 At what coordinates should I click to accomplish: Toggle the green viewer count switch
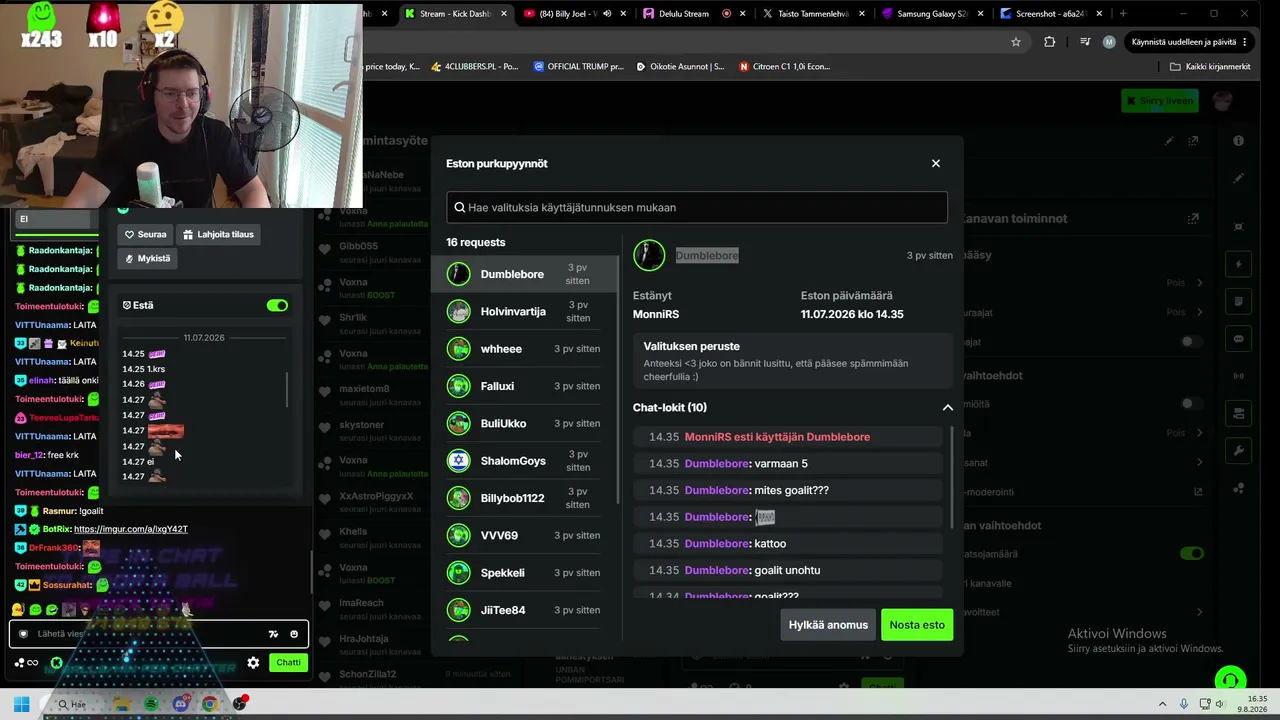tap(1191, 553)
